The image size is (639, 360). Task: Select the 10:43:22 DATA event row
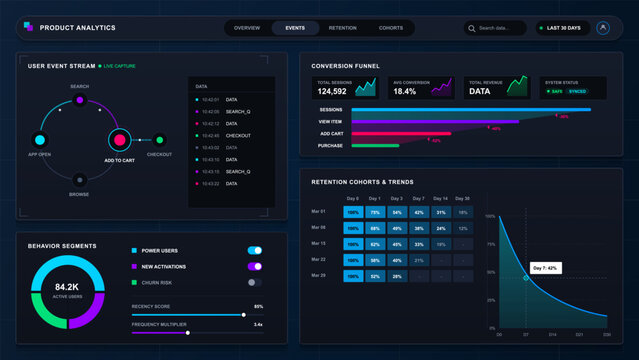(231, 183)
